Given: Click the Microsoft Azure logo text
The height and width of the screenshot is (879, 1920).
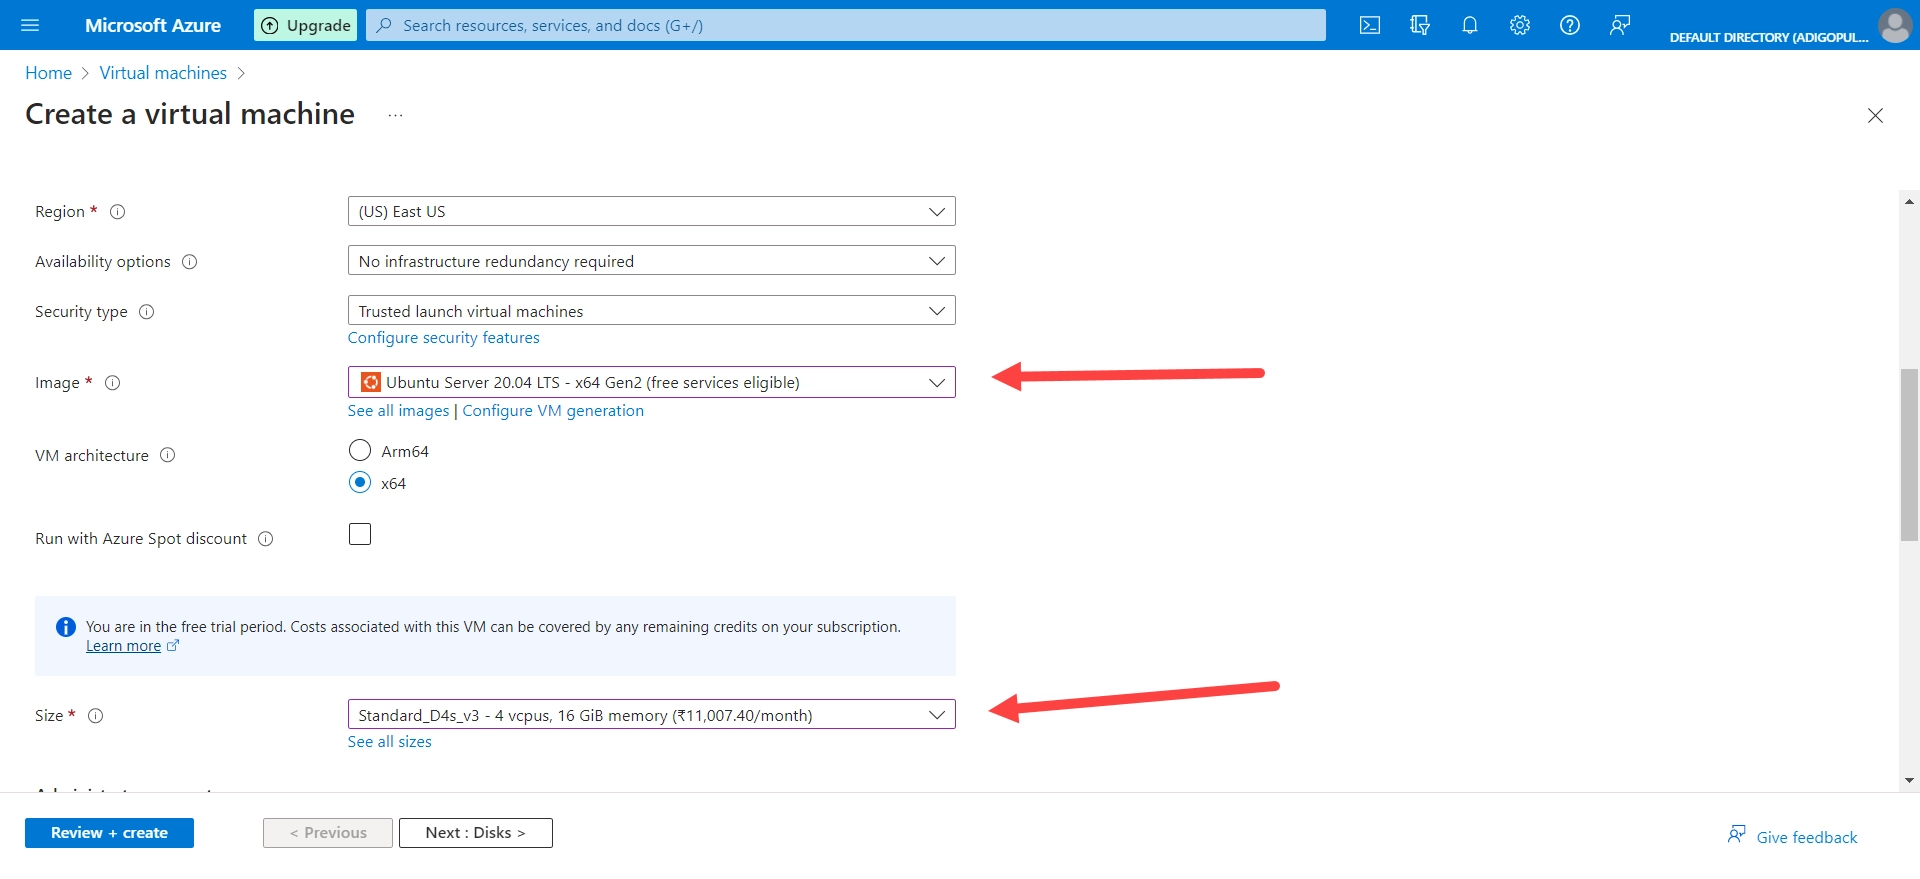Looking at the screenshot, I should pyautogui.click(x=153, y=25).
